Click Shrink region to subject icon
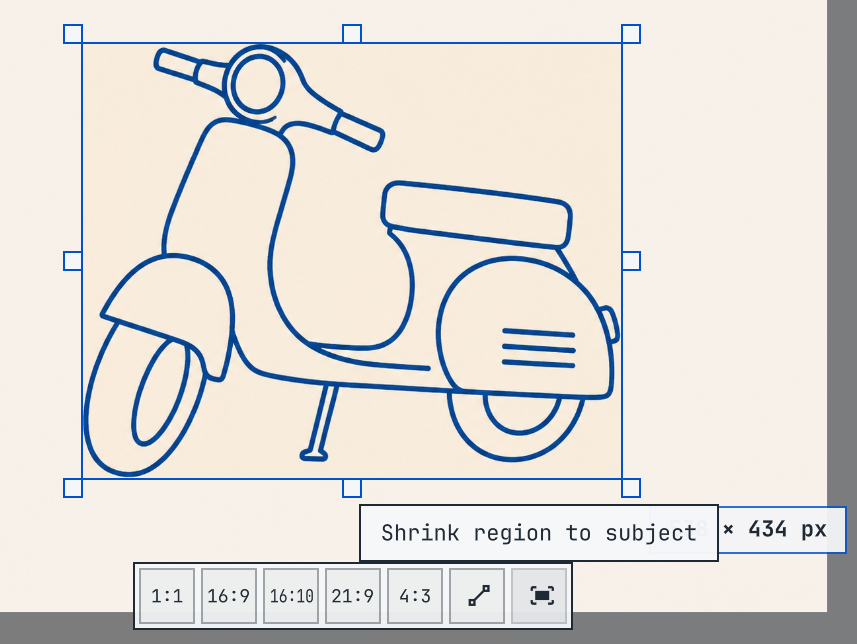This screenshot has width=857, height=644. point(539,596)
